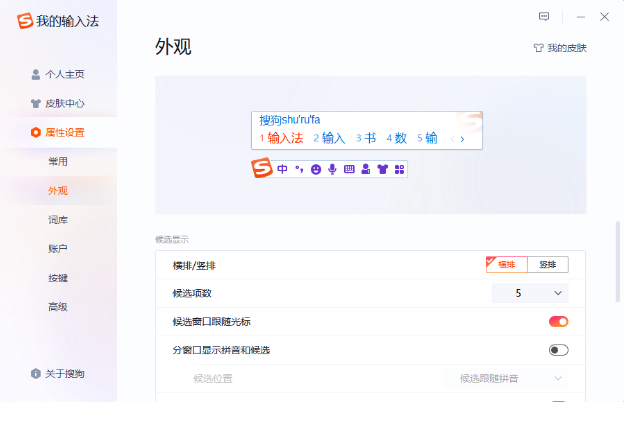This screenshot has height=434, width=627.
Task: Select 属性设置 in the sidebar
Action: (x=58, y=132)
